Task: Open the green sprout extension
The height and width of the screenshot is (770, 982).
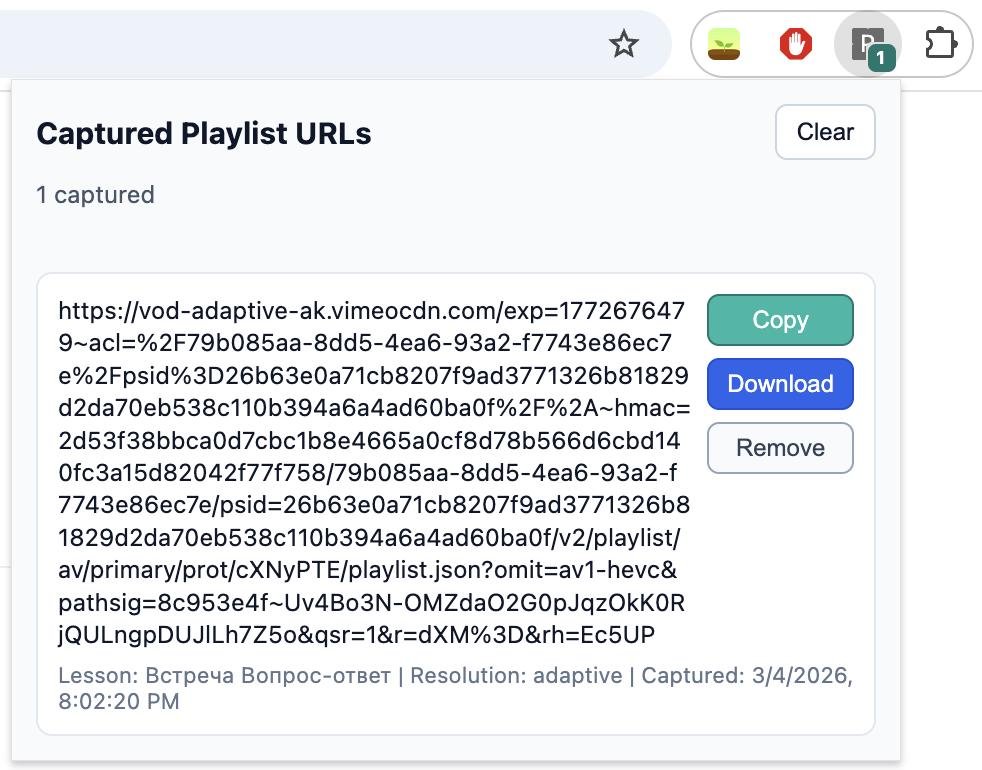Action: point(724,44)
